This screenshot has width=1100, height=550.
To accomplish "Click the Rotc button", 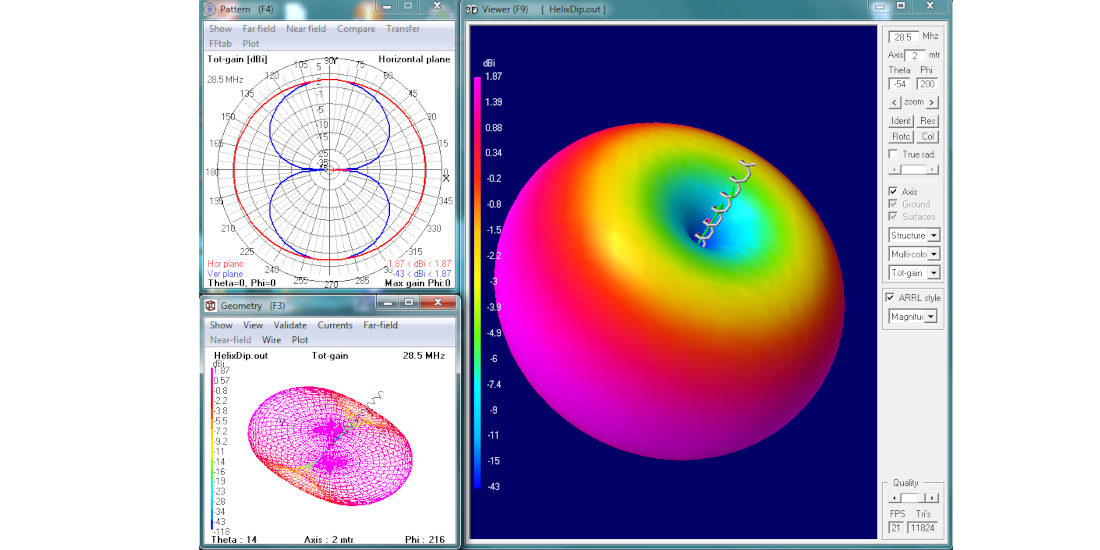I will tap(901, 137).
